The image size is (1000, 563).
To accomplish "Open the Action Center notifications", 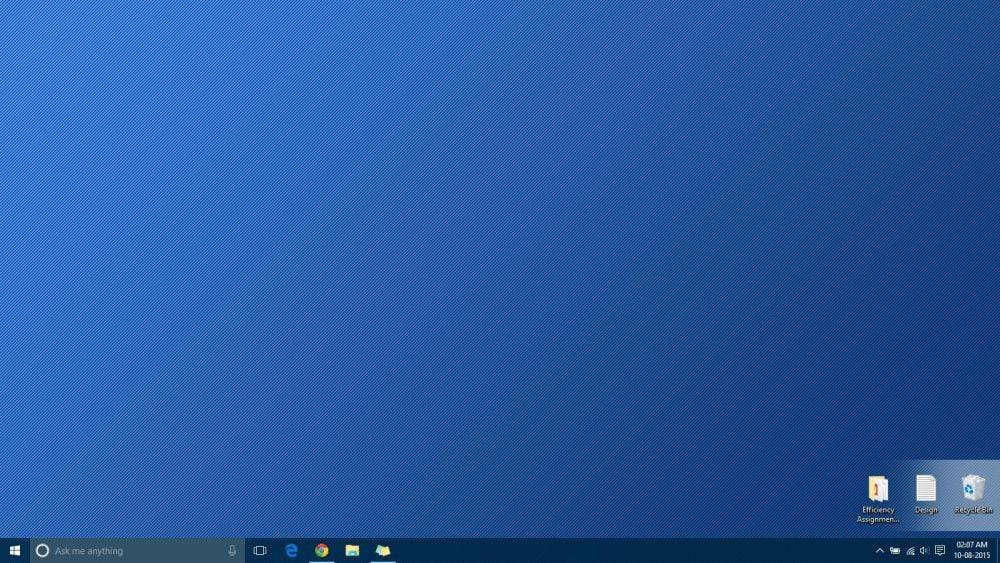I will point(940,550).
